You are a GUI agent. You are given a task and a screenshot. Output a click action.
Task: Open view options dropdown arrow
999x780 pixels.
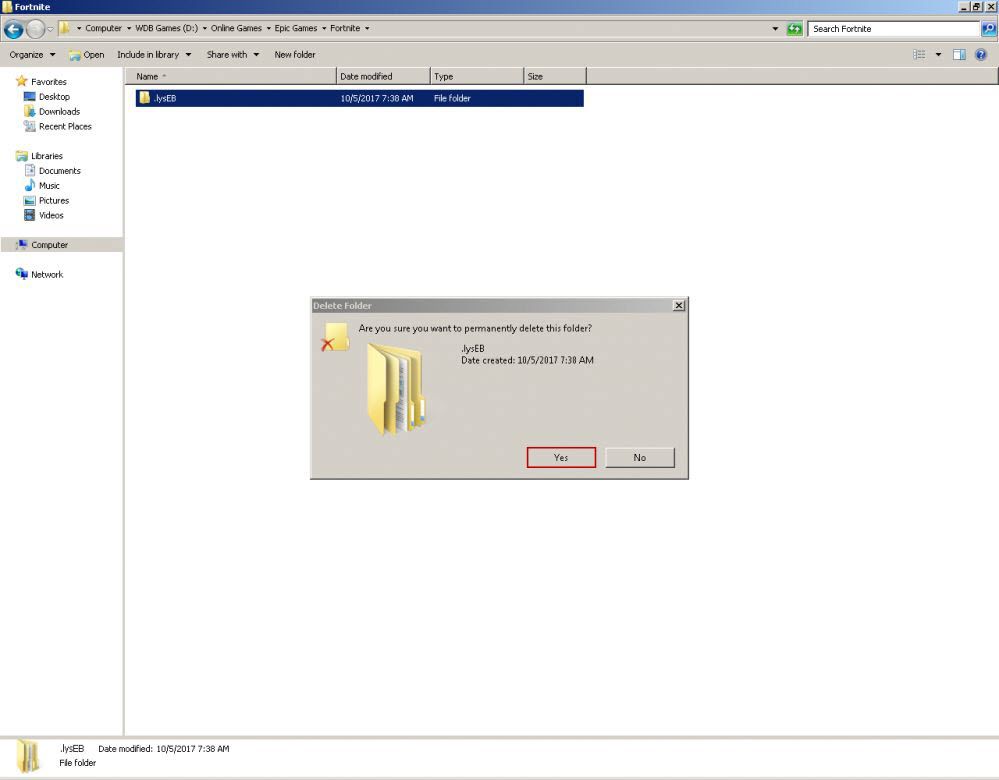[x=938, y=55]
